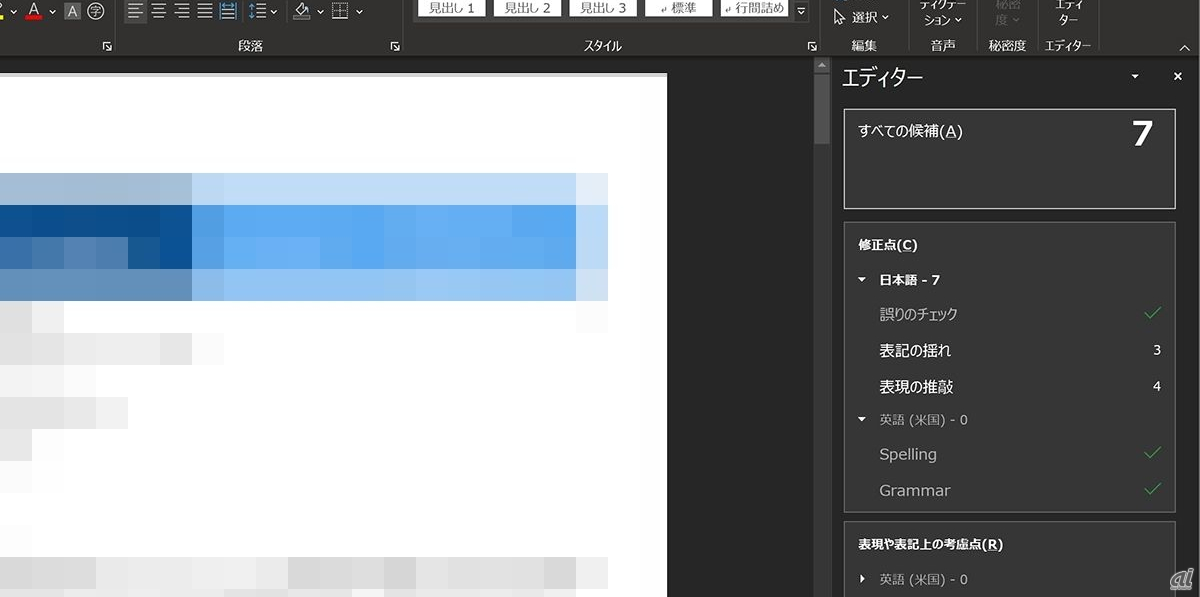Image resolution: width=1200 pixels, height=597 pixels.
Task: Apply the 見出し 2 style
Action: pos(527,8)
